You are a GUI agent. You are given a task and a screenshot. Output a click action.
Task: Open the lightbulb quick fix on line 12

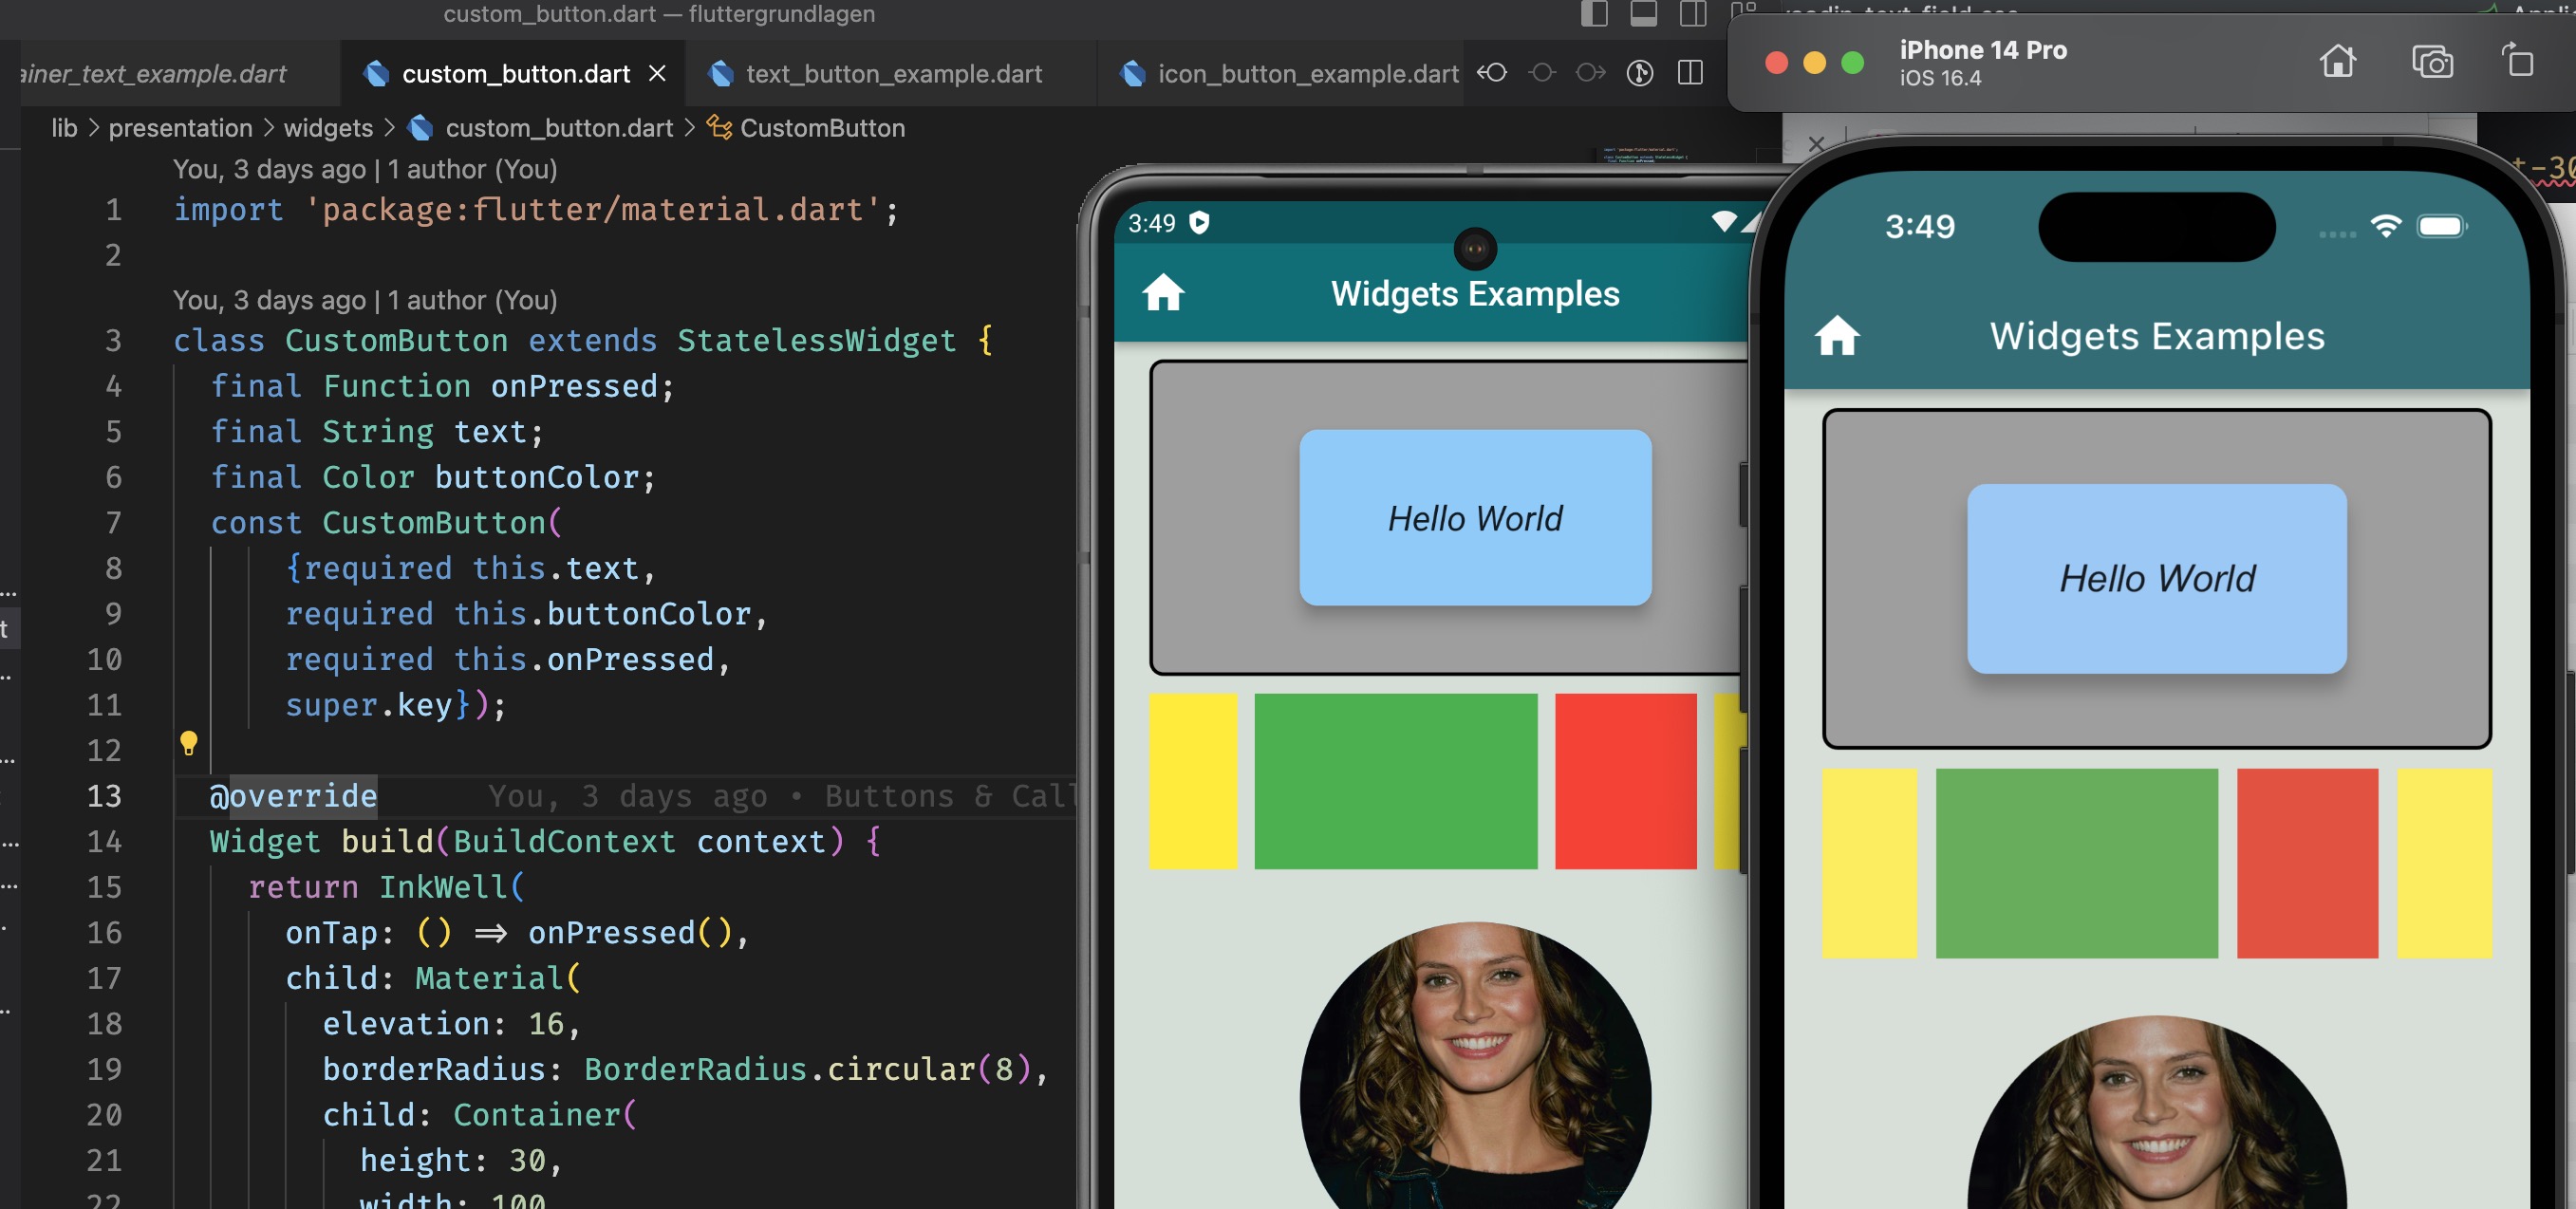tap(188, 743)
